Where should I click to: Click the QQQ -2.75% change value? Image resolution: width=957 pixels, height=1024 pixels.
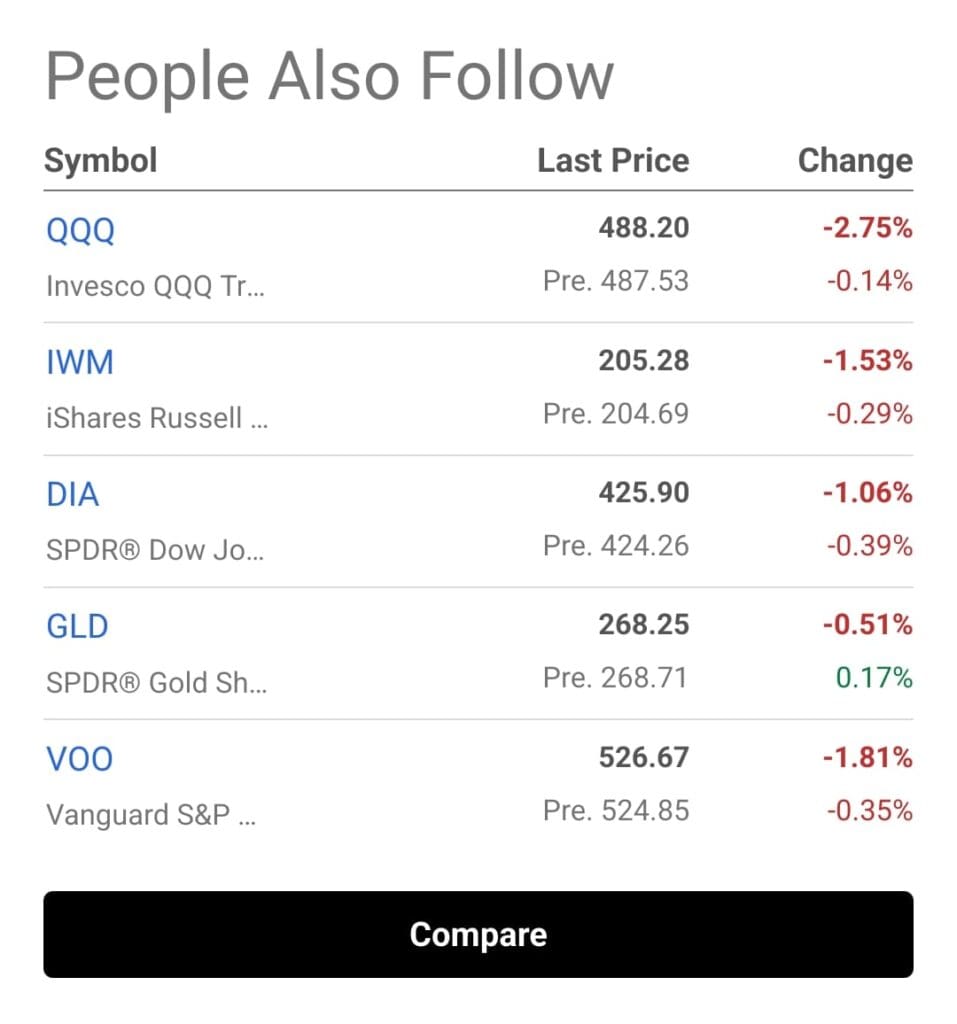(868, 228)
